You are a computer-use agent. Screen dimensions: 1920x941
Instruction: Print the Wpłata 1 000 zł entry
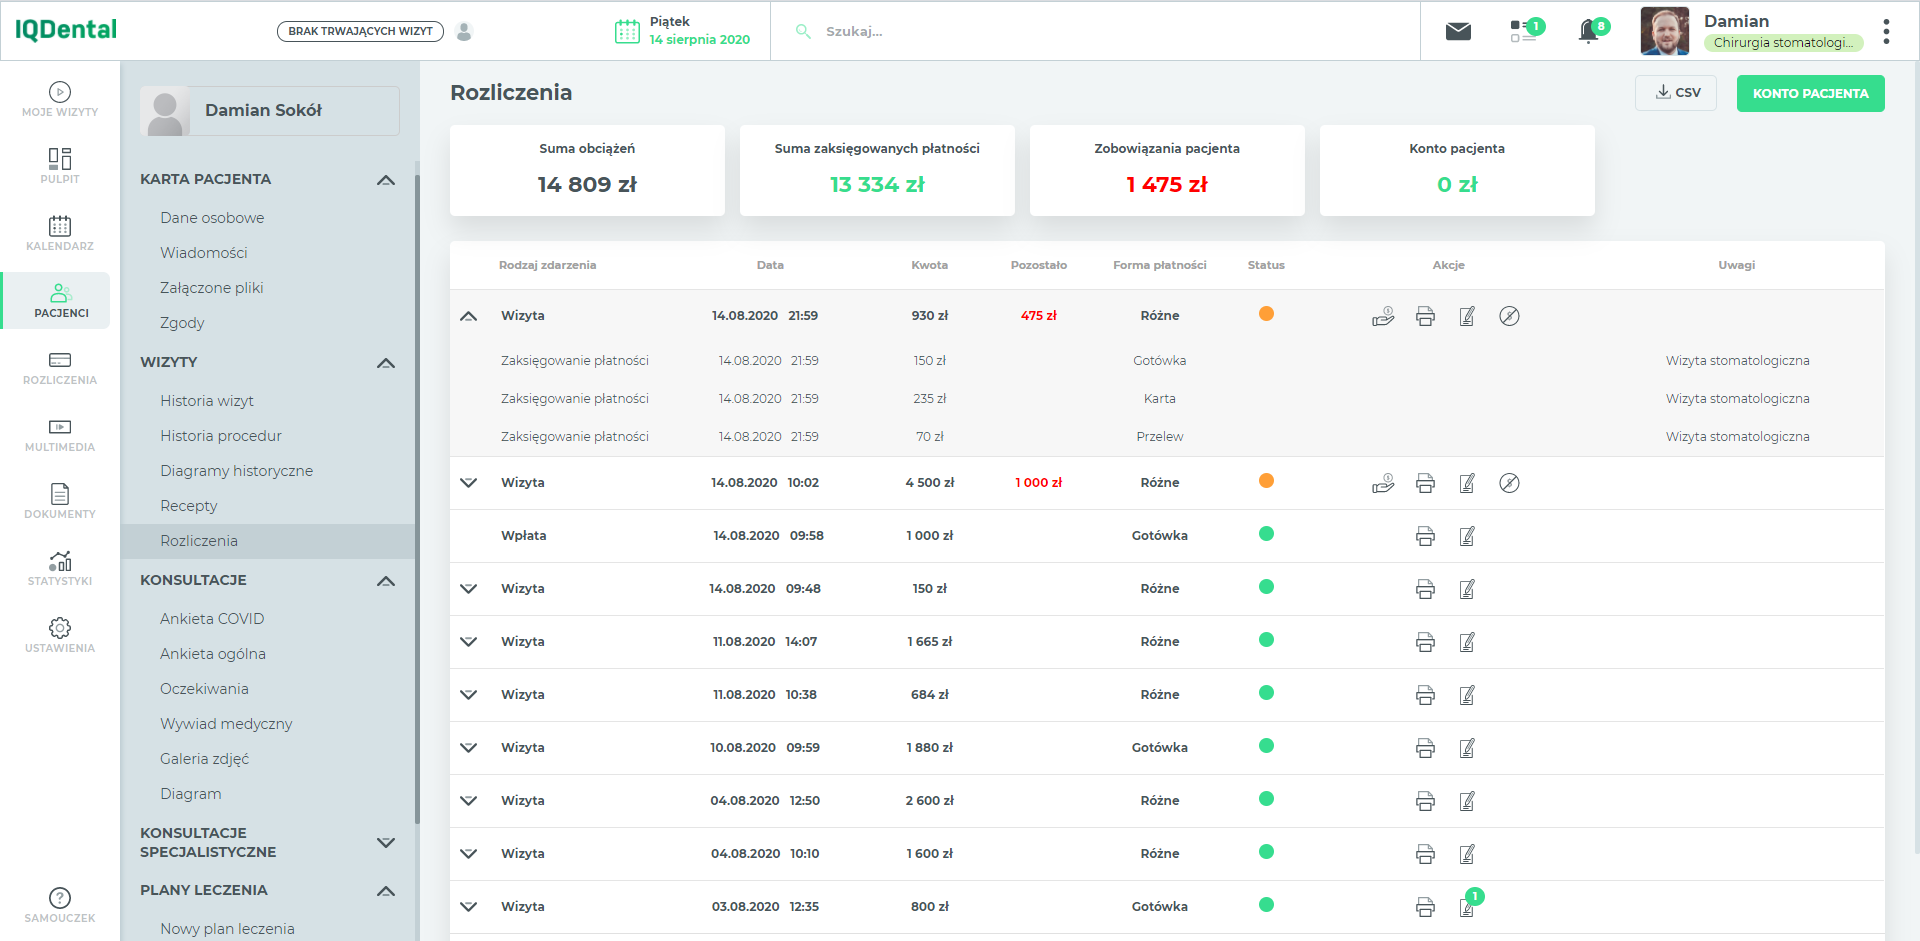(x=1425, y=536)
